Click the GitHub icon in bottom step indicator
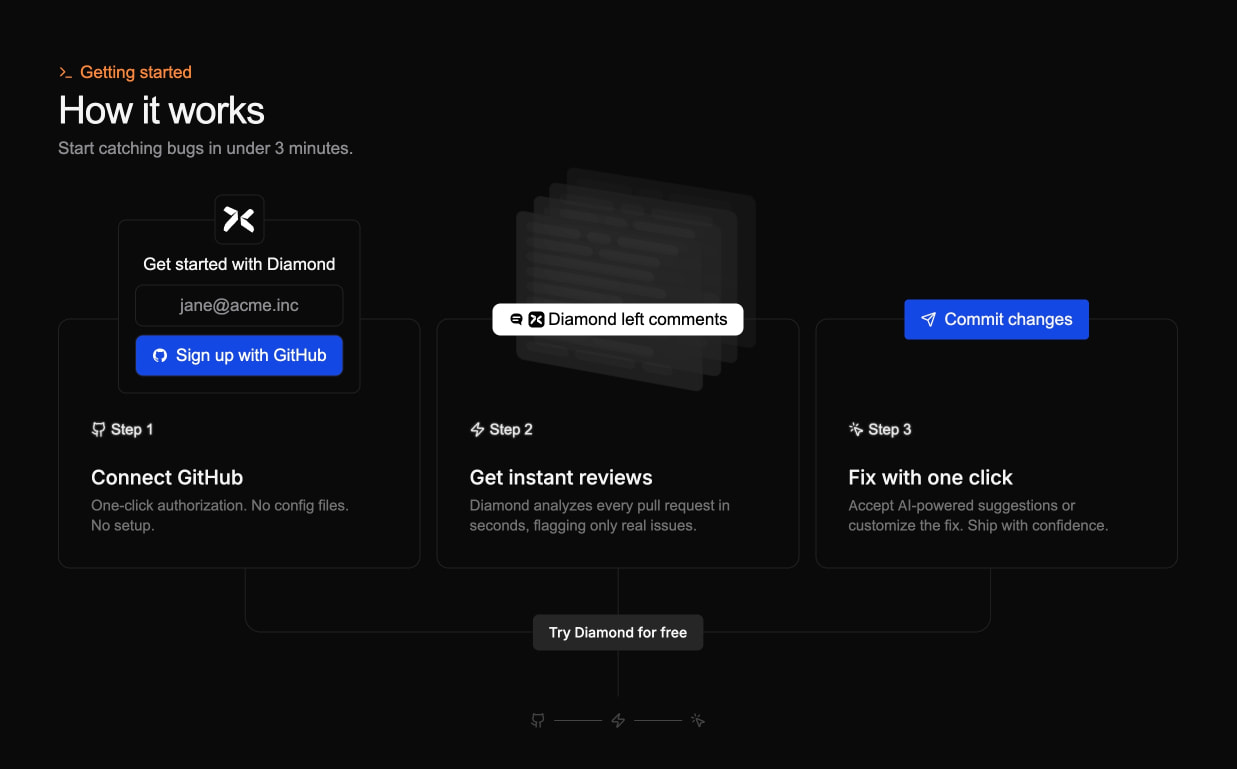The height and width of the screenshot is (769, 1237). tap(538, 720)
